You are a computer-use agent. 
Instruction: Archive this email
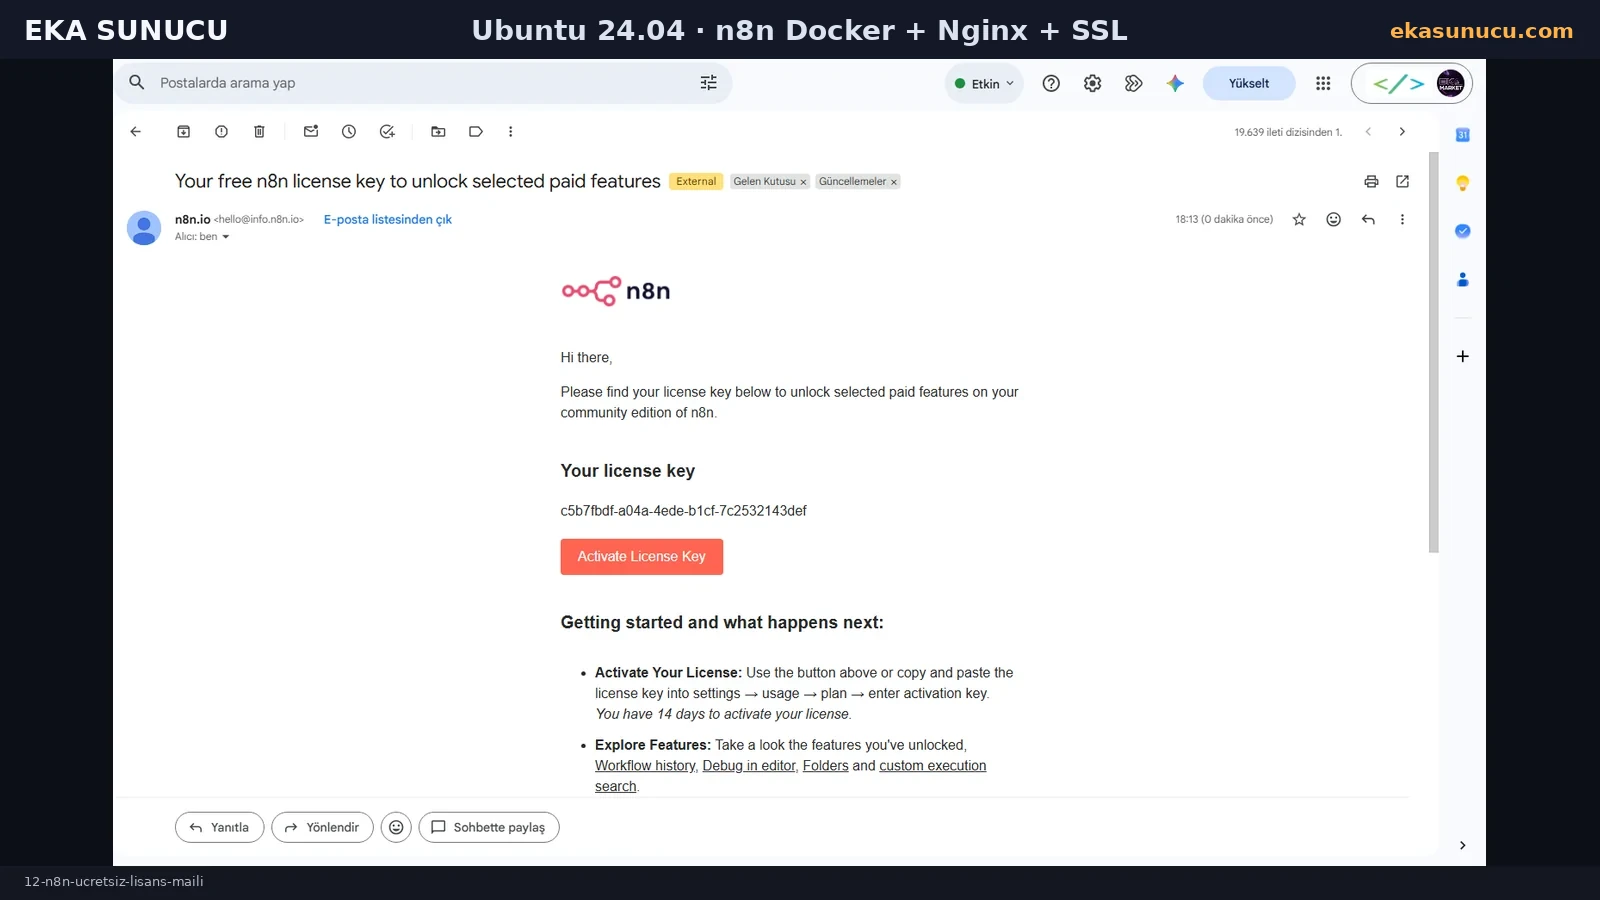tap(184, 132)
